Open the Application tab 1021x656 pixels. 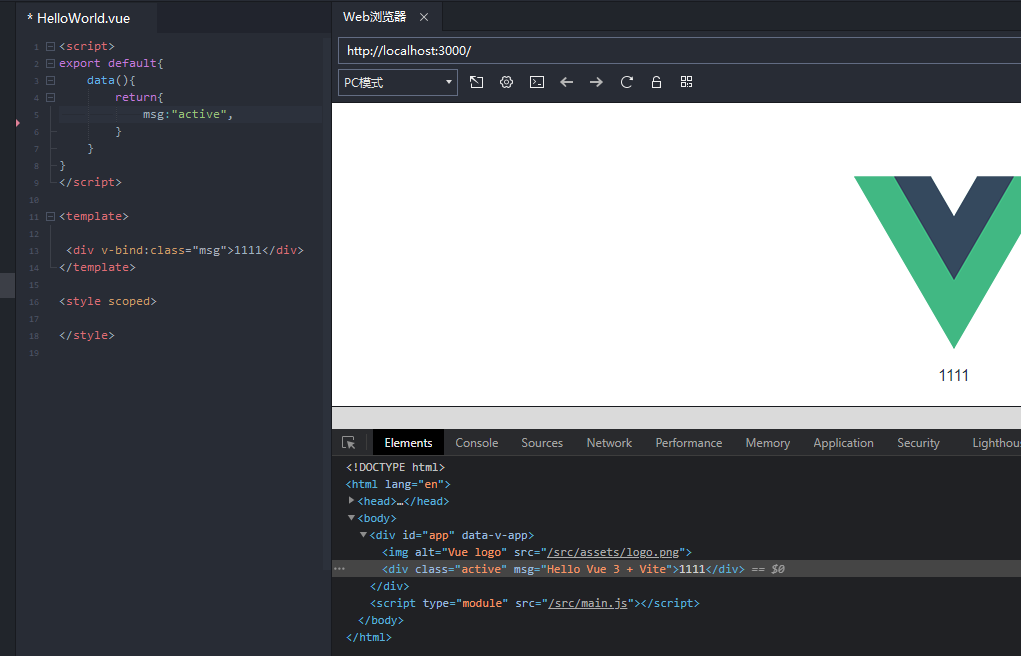[843, 442]
